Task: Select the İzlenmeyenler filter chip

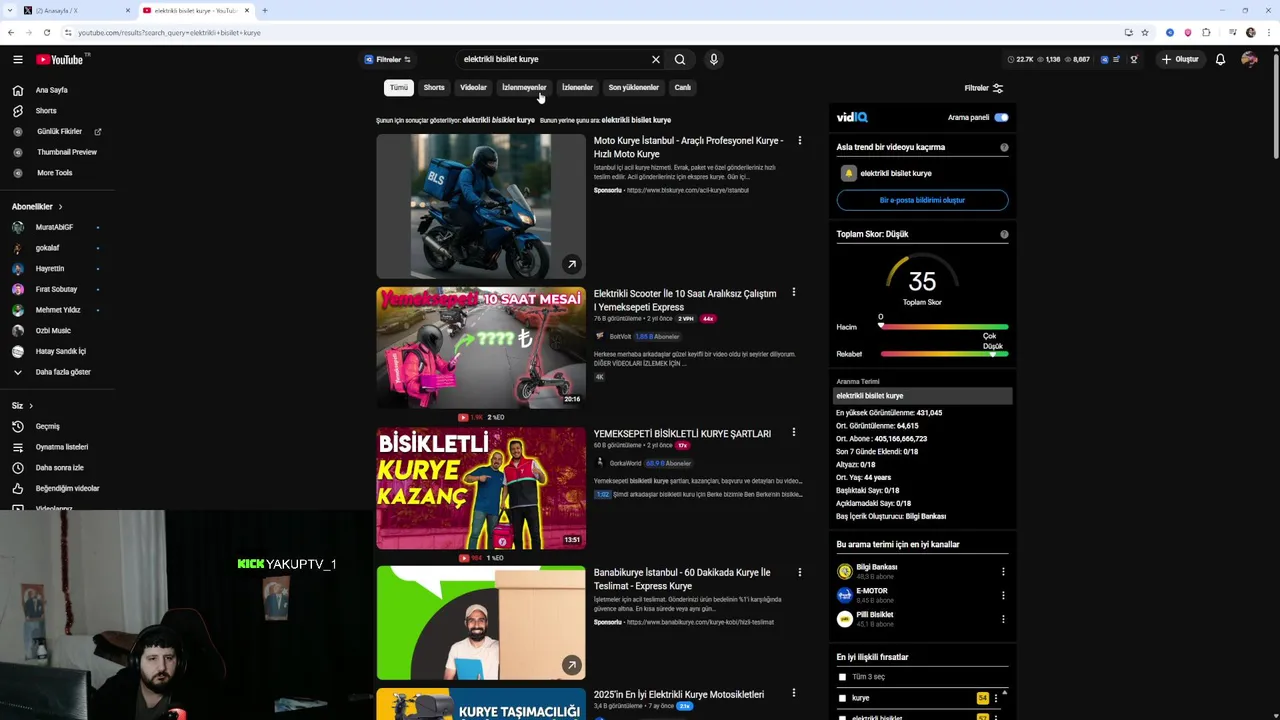Action: (x=524, y=88)
